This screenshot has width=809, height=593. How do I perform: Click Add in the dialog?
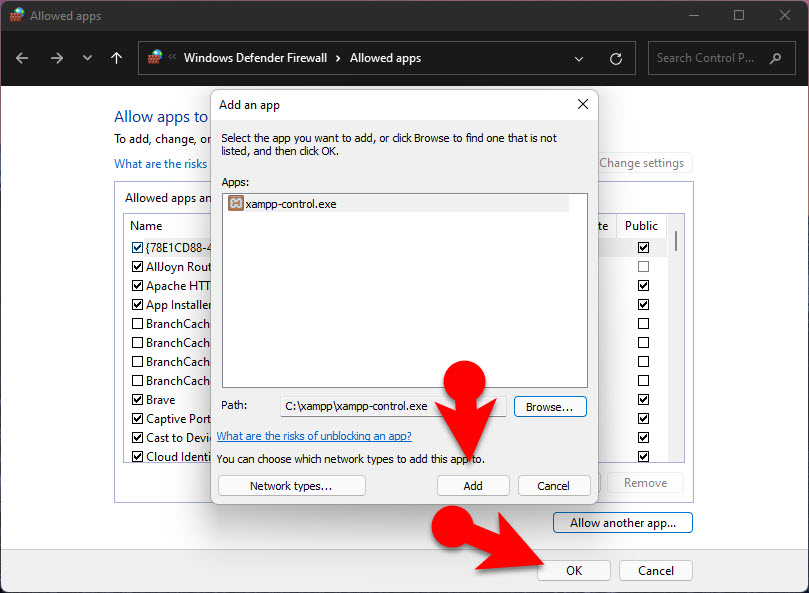pyautogui.click(x=473, y=486)
